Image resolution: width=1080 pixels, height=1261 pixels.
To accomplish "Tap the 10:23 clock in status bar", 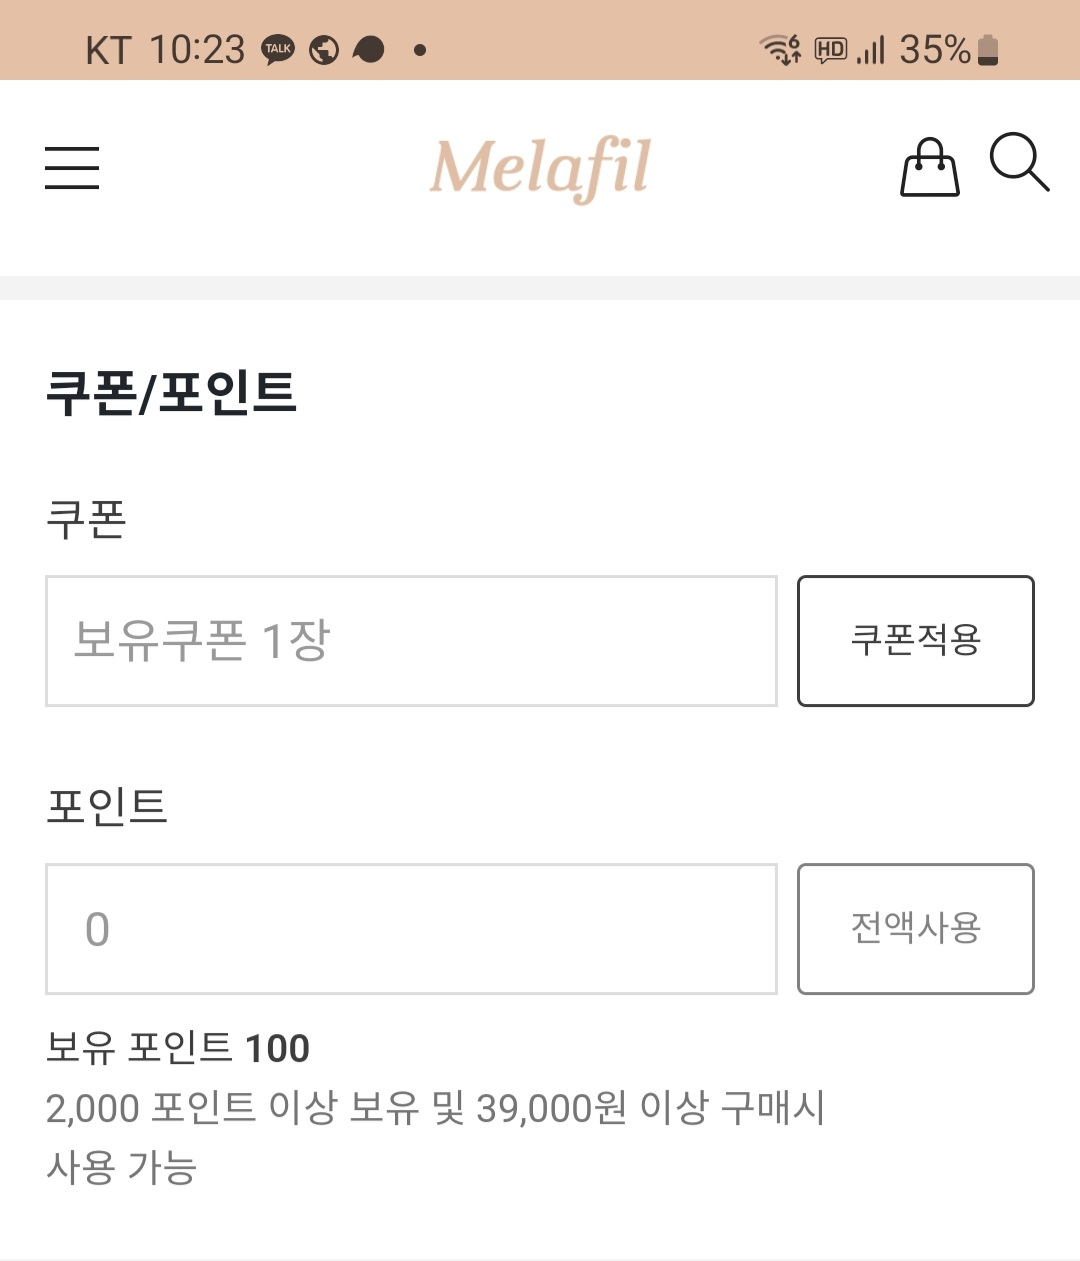I will (x=197, y=49).
